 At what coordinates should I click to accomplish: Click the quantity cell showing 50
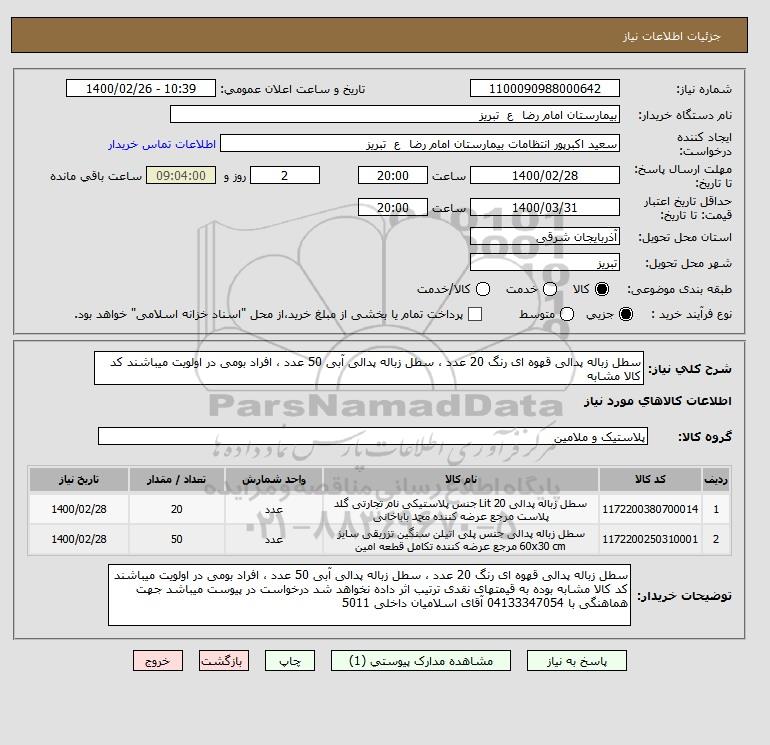coord(177,539)
